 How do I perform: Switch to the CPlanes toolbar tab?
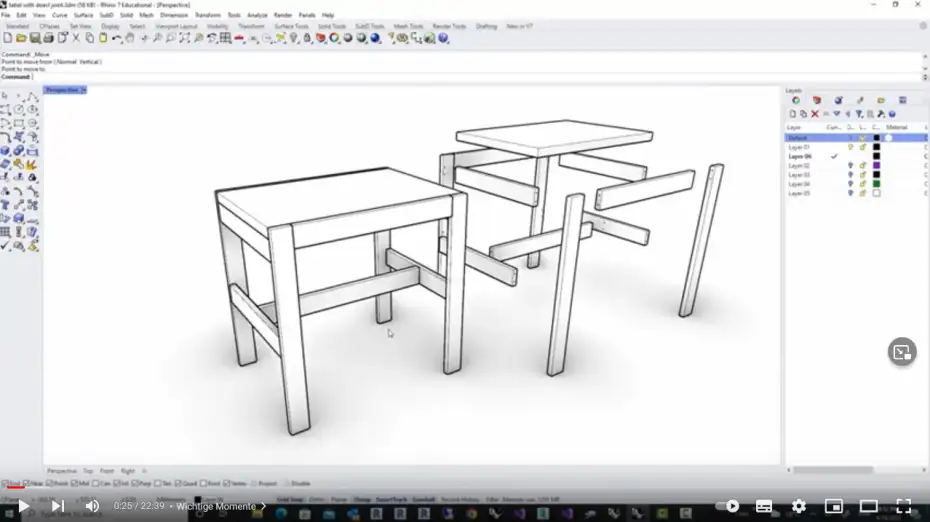[x=49, y=26]
